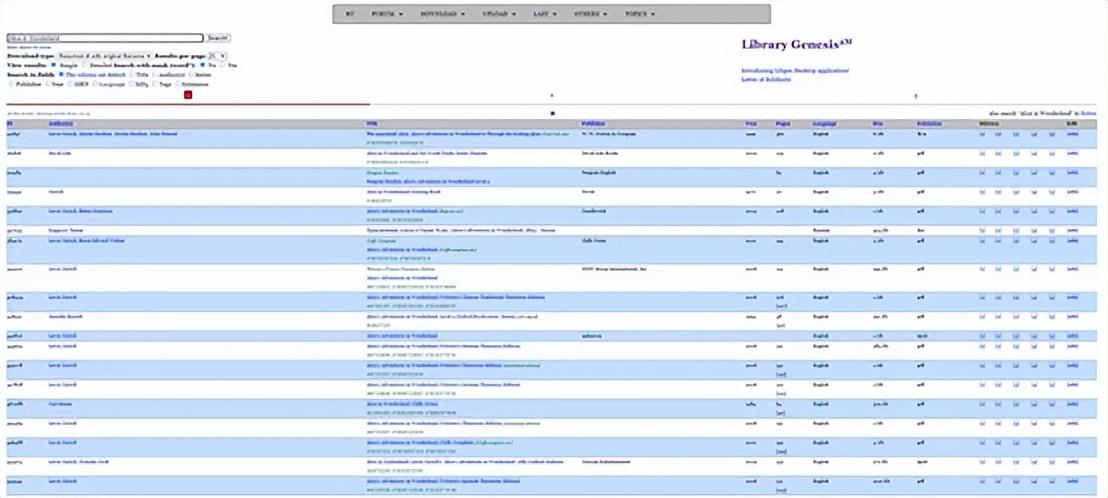Select the Language search field radio

(95, 84)
